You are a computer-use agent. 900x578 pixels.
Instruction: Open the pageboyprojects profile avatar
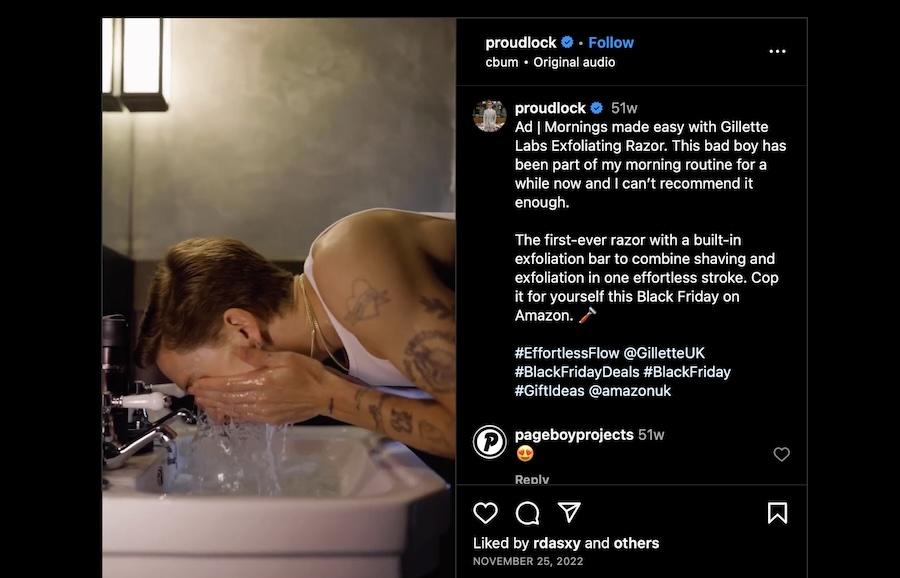point(490,441)
